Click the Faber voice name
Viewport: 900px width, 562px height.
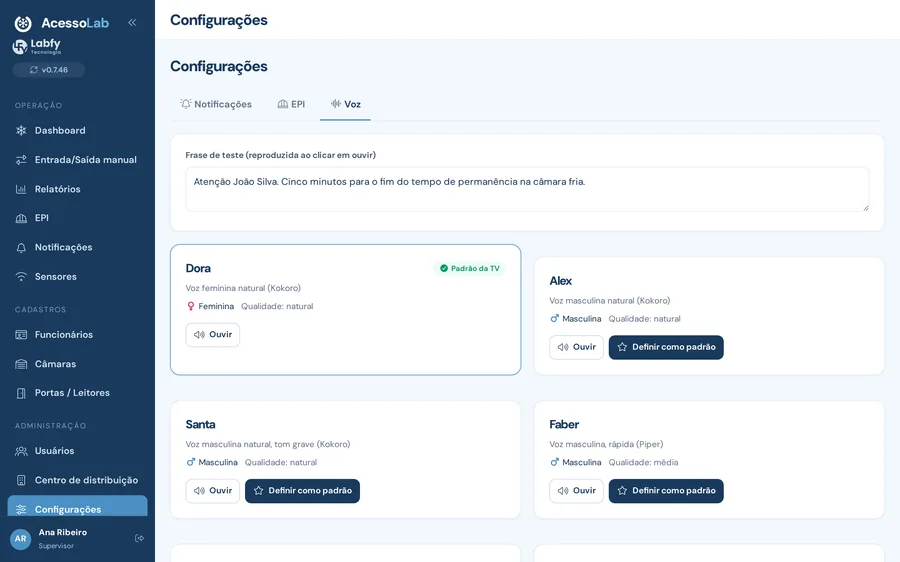coord(564,424)
